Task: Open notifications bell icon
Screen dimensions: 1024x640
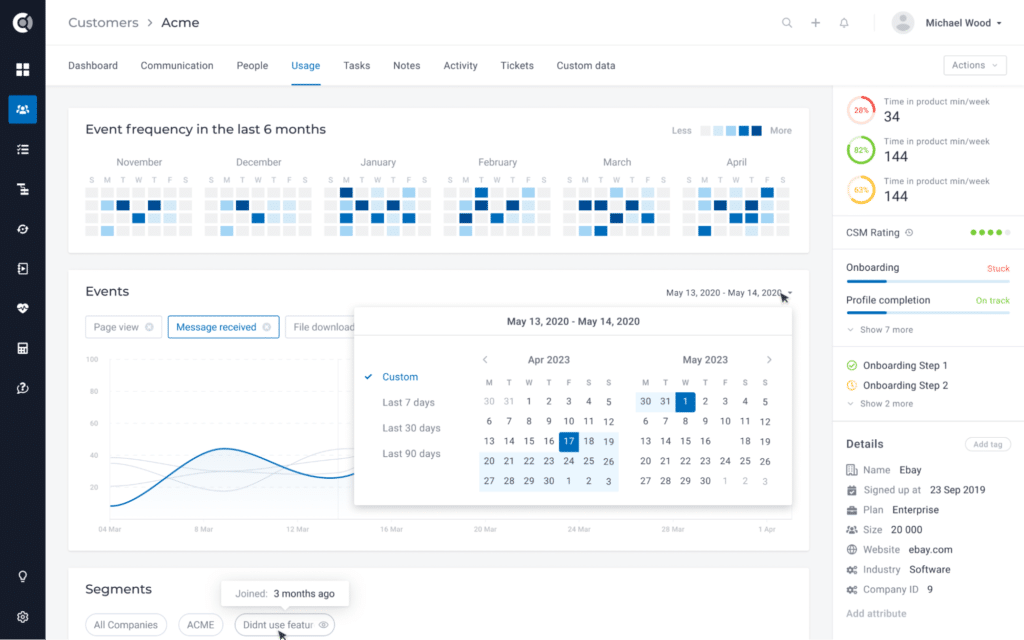Action: (x=844, y=23)
